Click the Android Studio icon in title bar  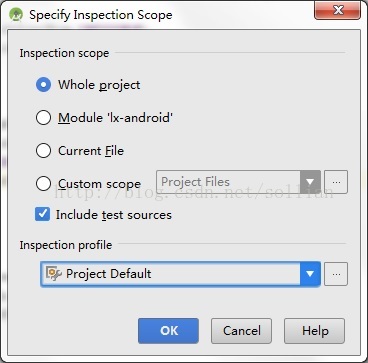[16, 15]
